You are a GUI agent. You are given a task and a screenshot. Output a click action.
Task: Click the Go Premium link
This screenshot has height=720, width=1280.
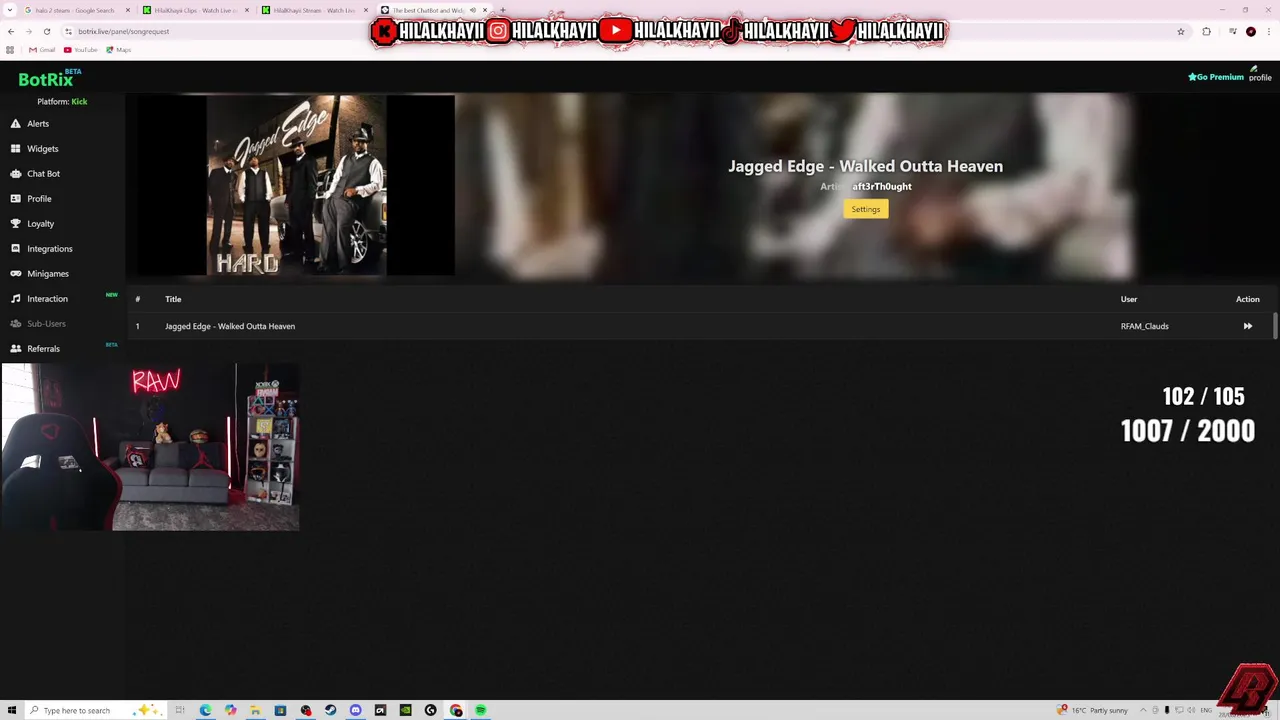1216,77
